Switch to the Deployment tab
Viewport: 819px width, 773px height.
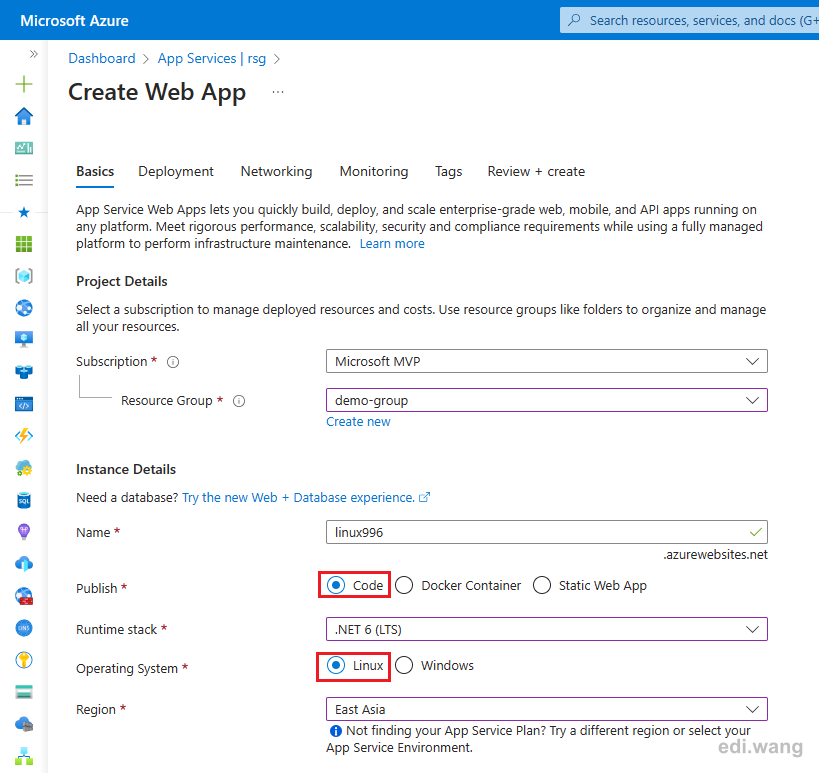coord(176,171)
